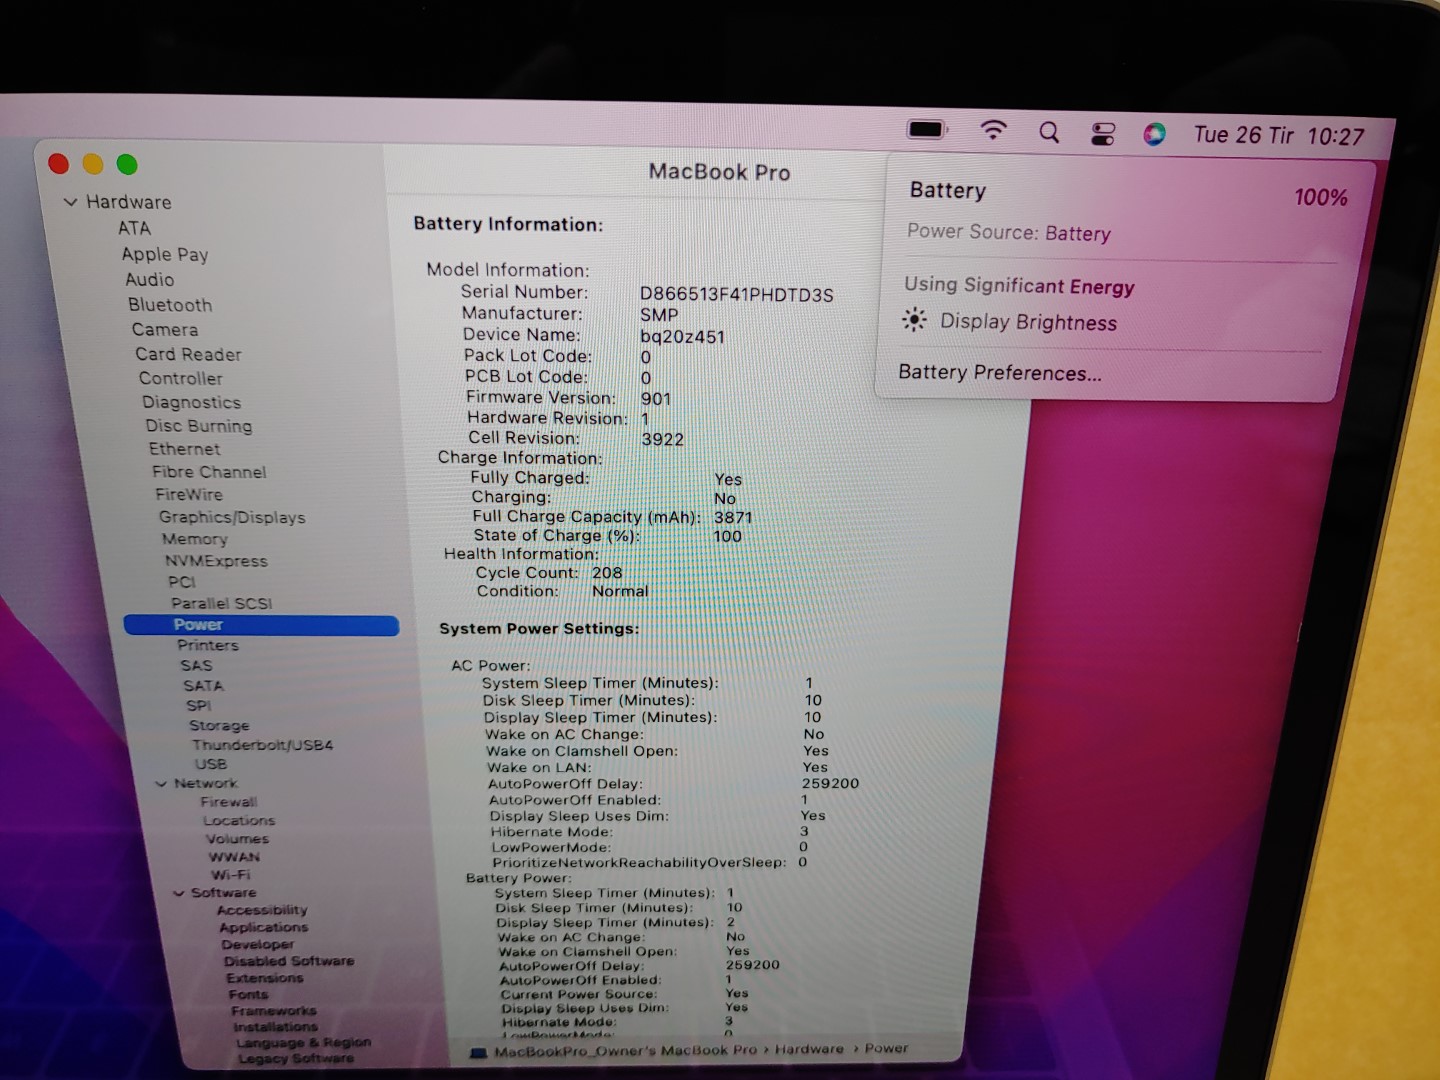The image size is (1440, 1080).
Task: Select Ethernet in hardware list
Action: tap(185, 449)
